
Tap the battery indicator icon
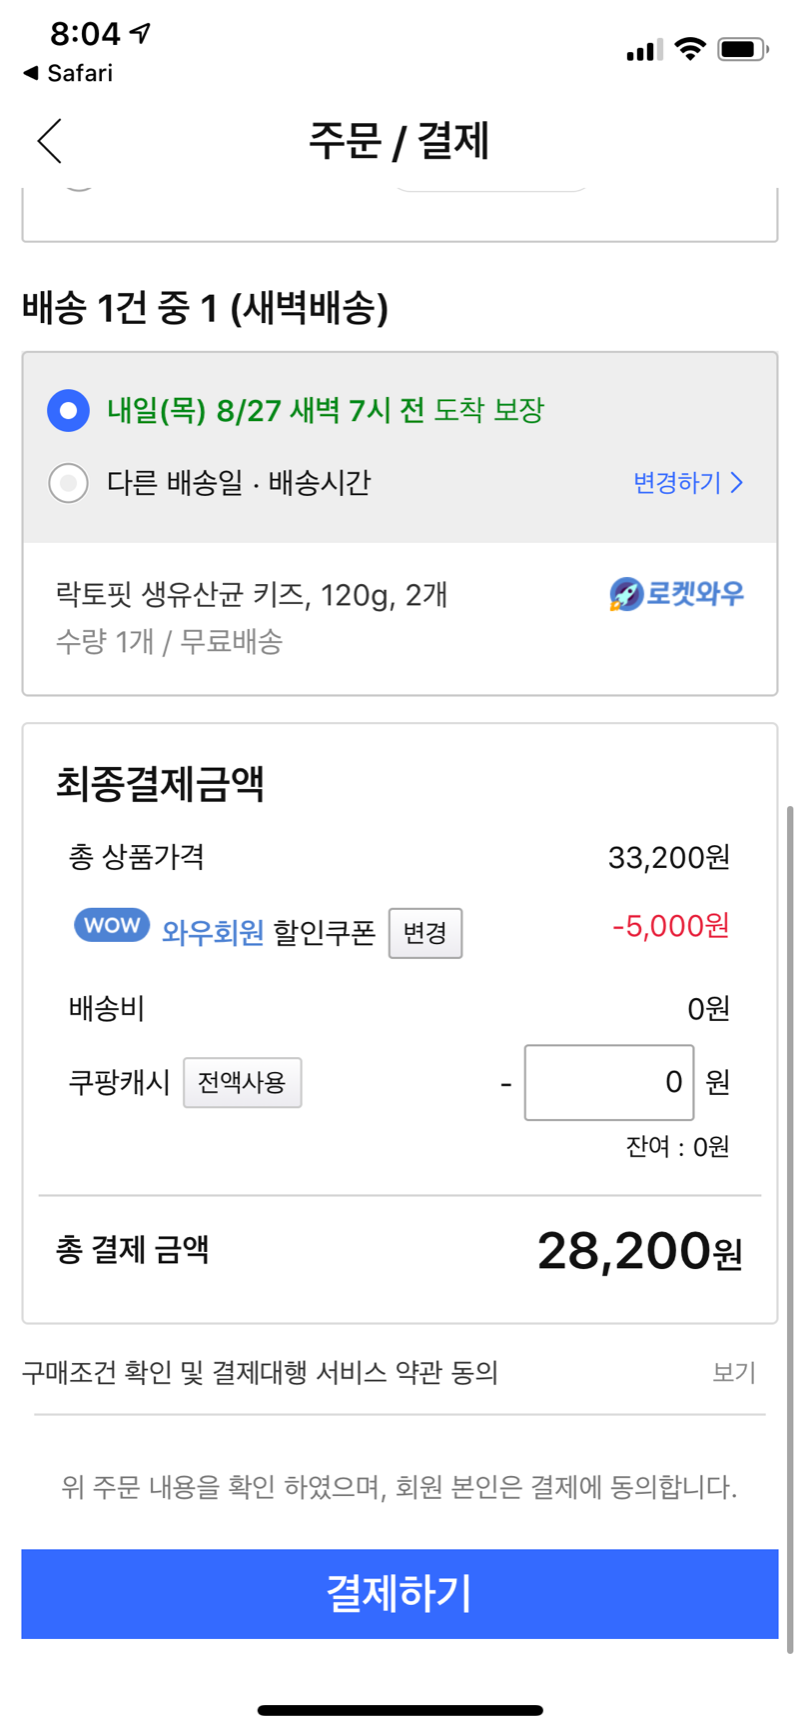[x=743, y=49]
